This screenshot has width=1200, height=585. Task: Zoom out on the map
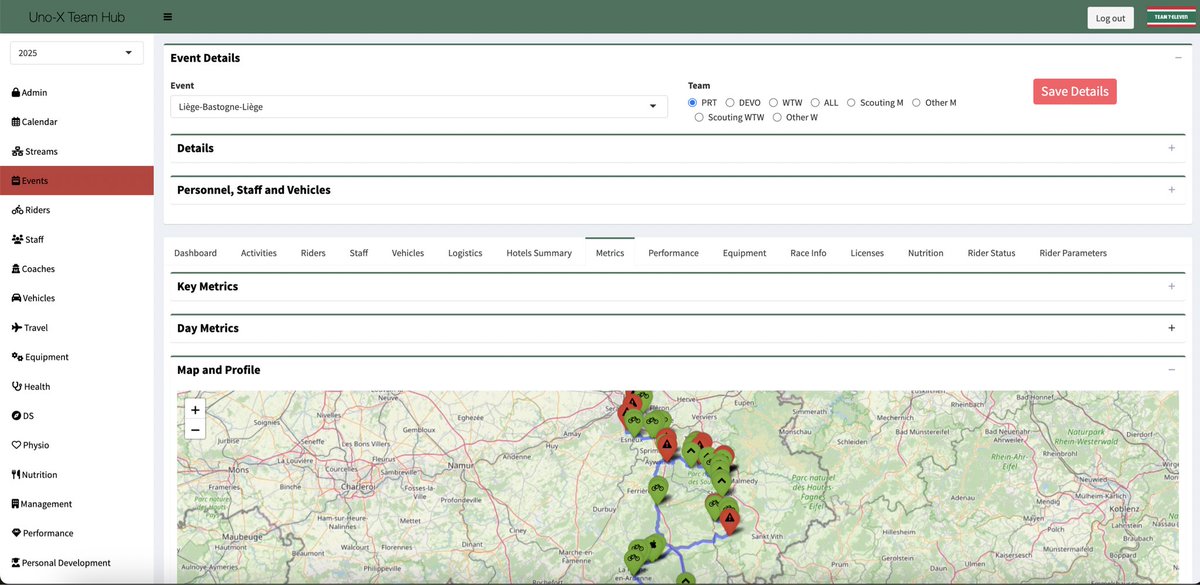tap(195, 430)
